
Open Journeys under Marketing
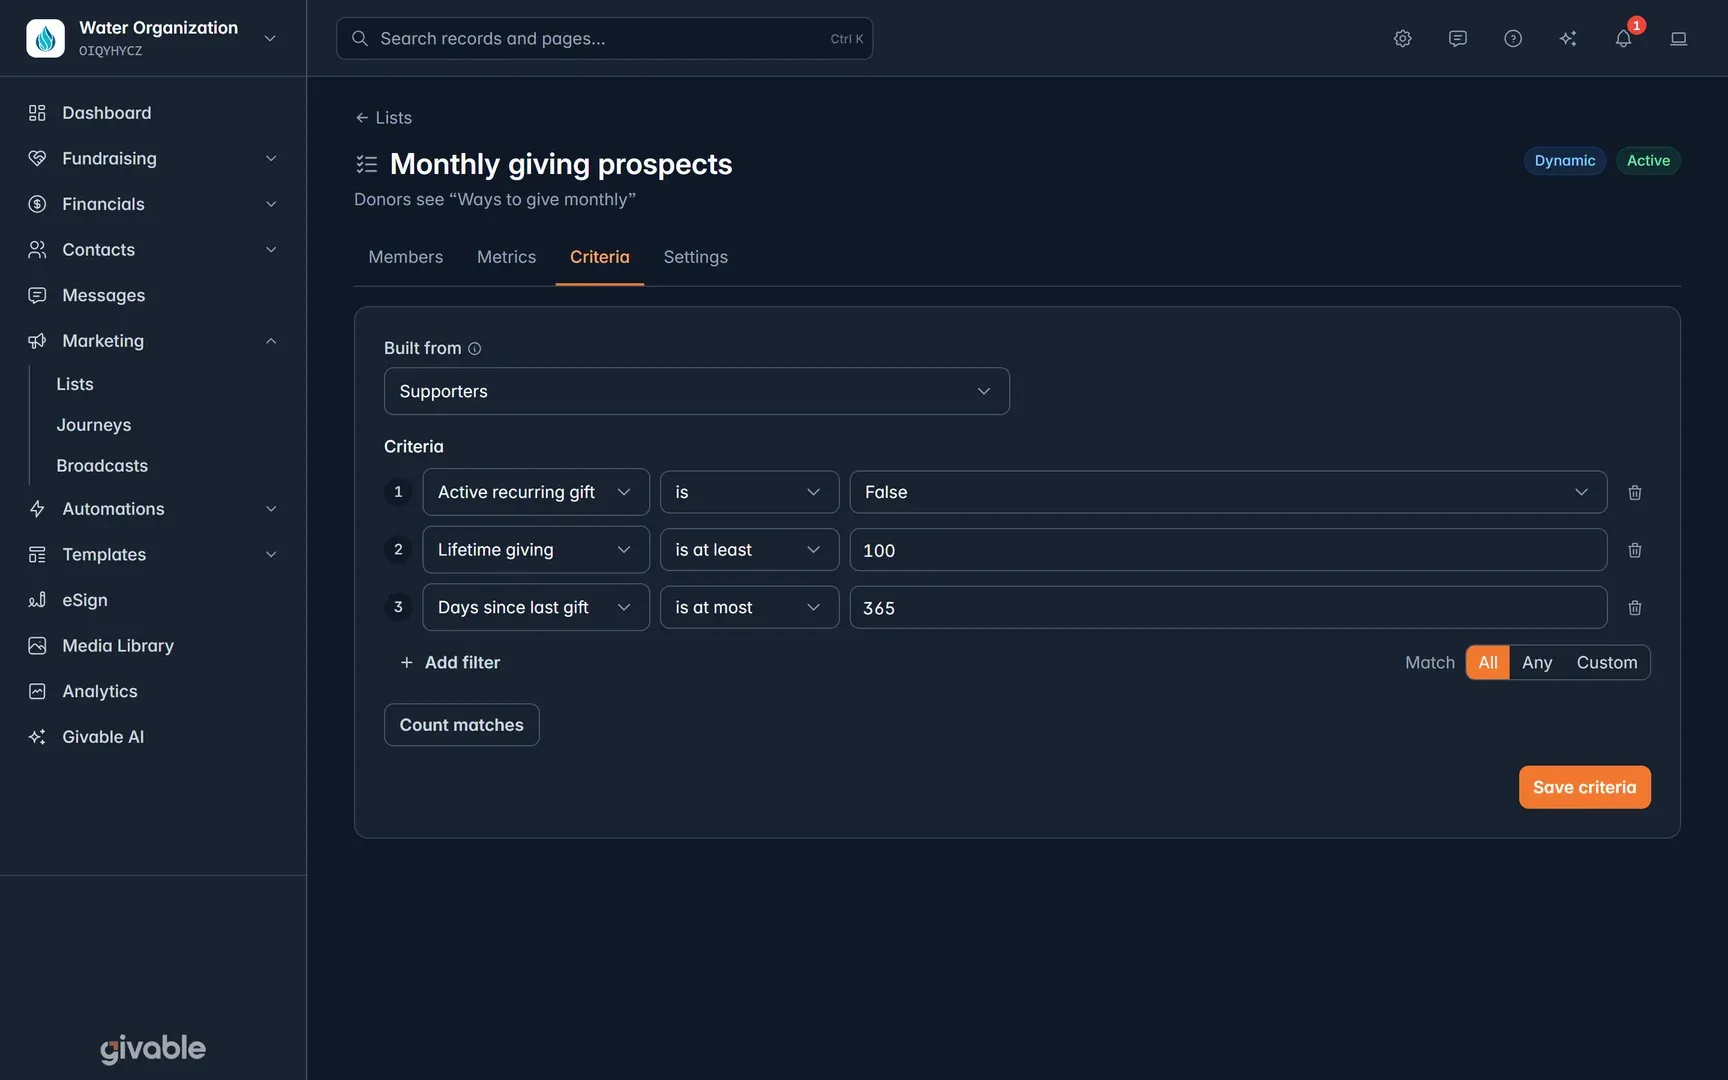[x=94, y=425]
